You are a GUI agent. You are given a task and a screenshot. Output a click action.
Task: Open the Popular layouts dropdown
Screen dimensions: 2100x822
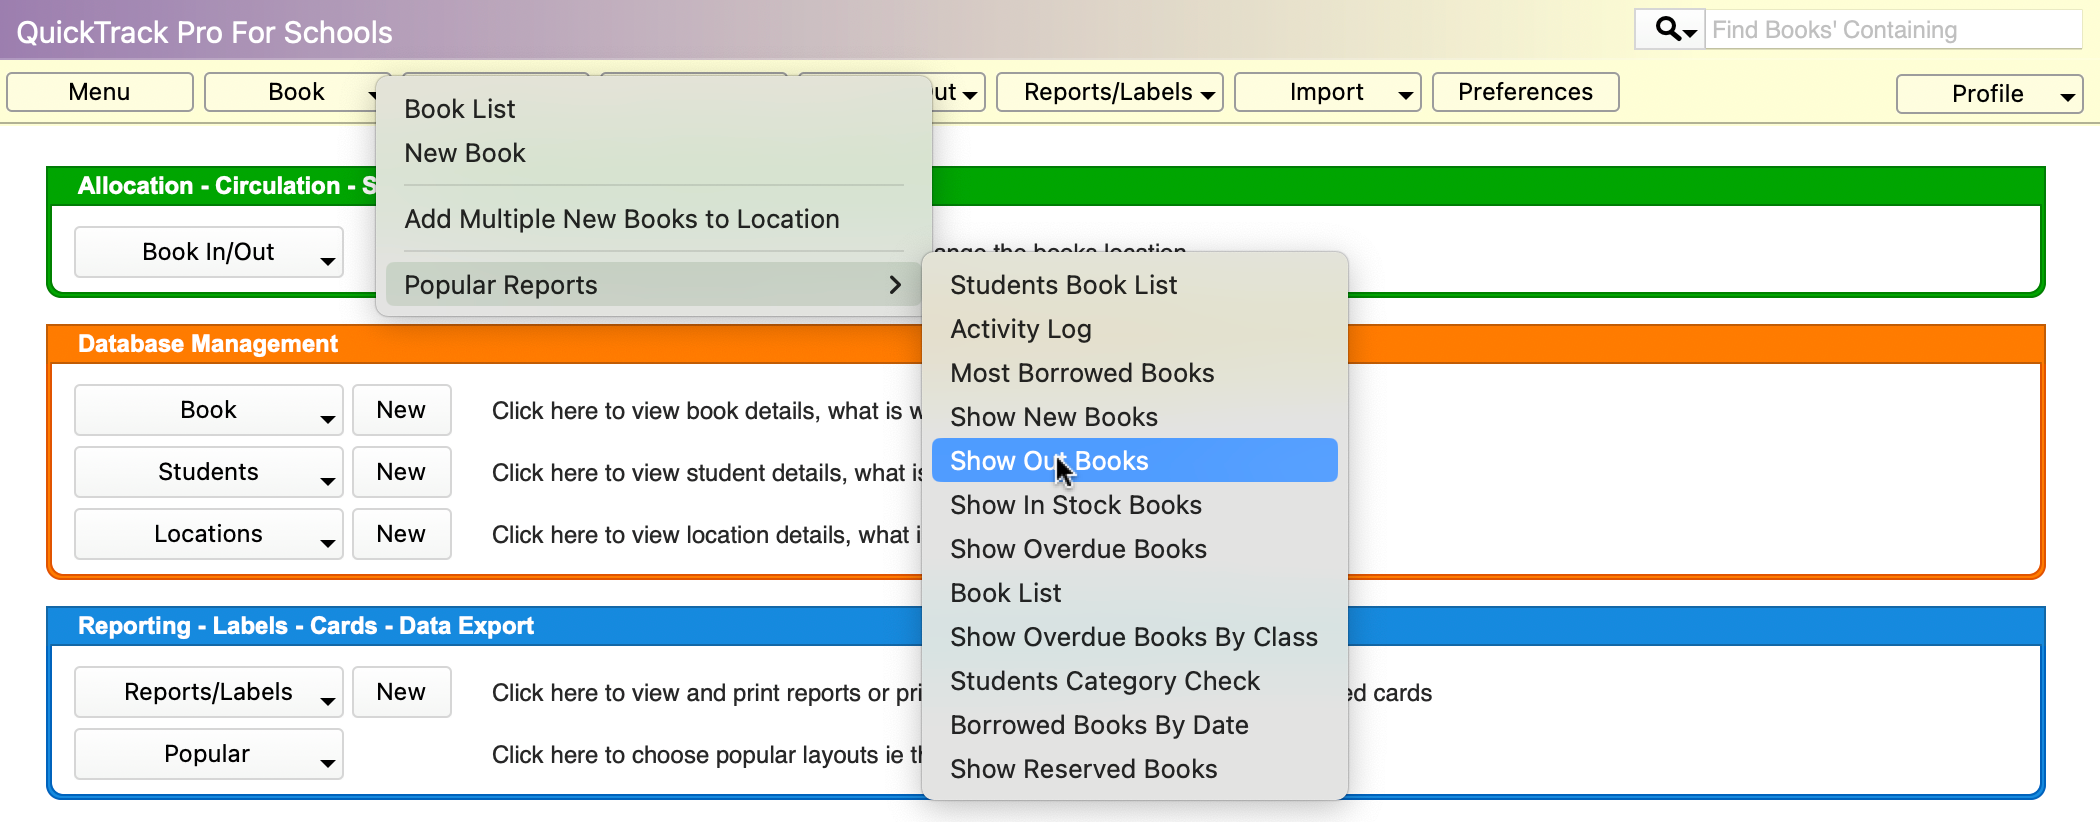[x=208, y=754]
